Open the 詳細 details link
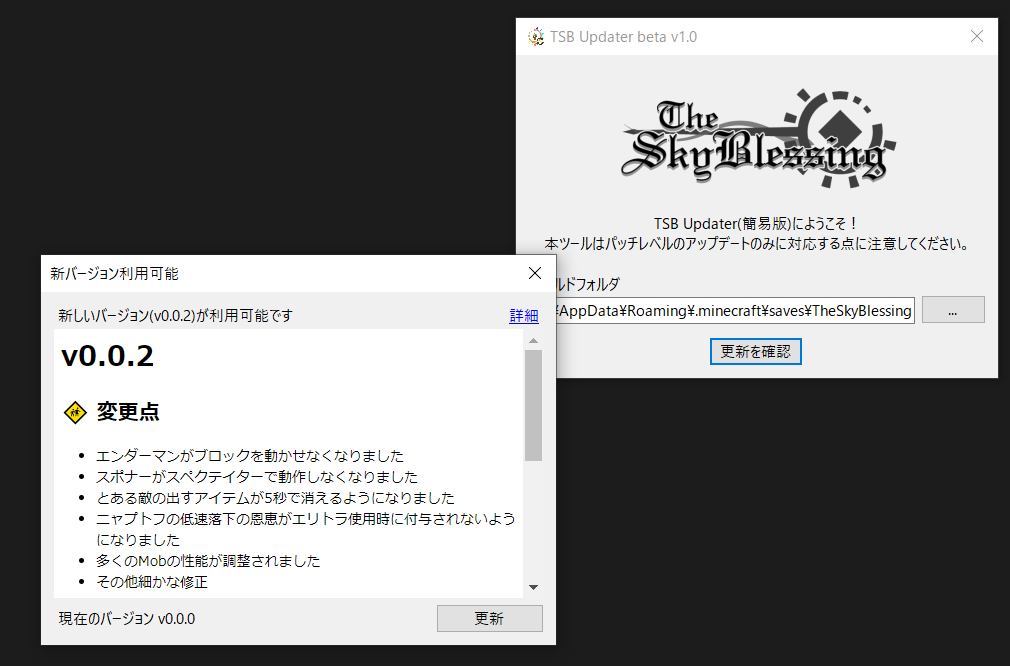Screen dimensions: 1010x666 pyautogui.click(x=524, y=316)
